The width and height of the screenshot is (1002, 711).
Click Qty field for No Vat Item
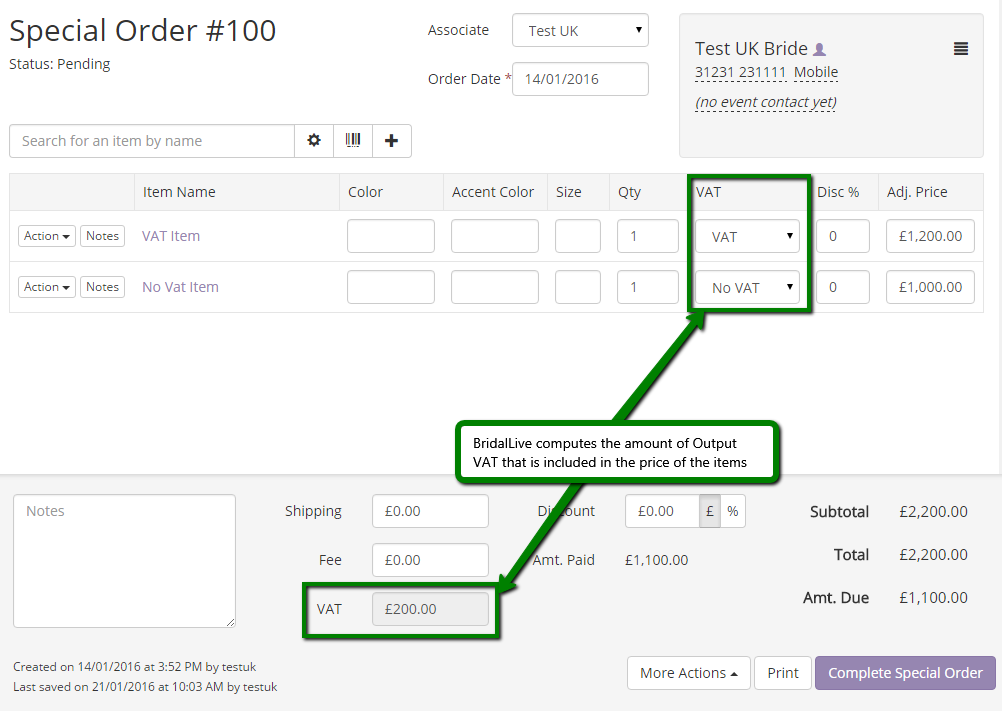click(648, 287)
